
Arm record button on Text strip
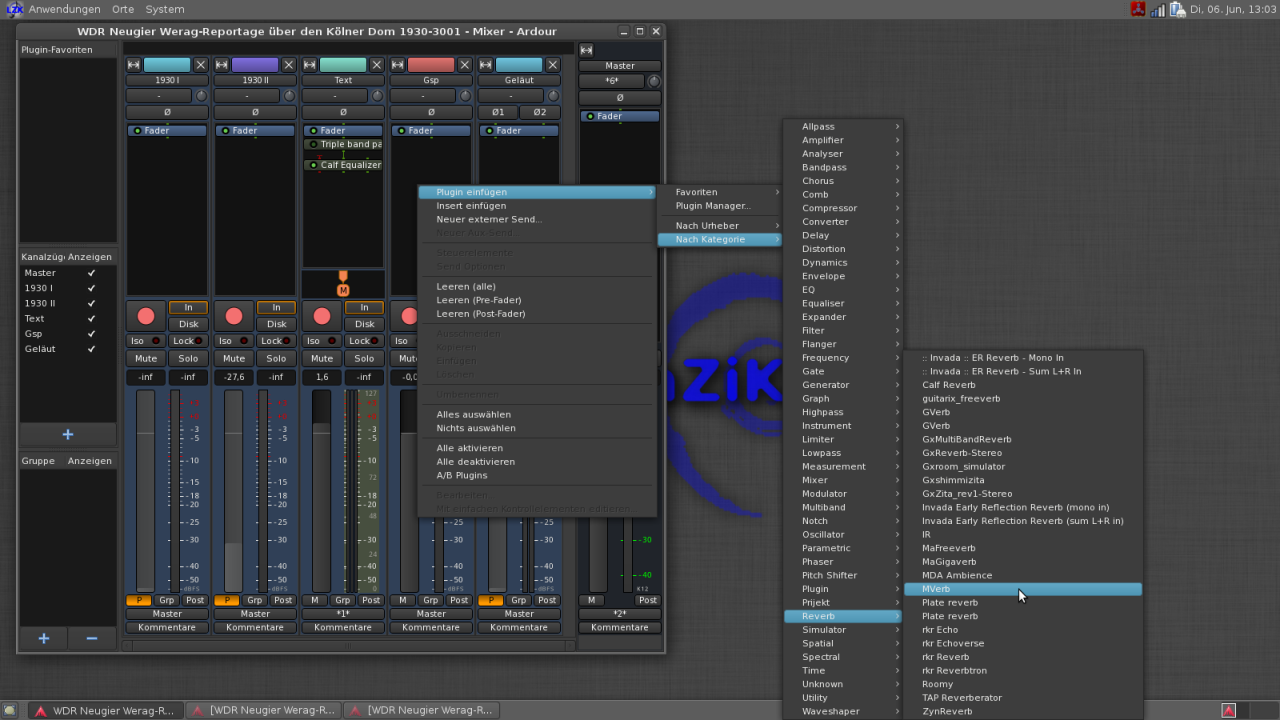(x=322, y=316)
